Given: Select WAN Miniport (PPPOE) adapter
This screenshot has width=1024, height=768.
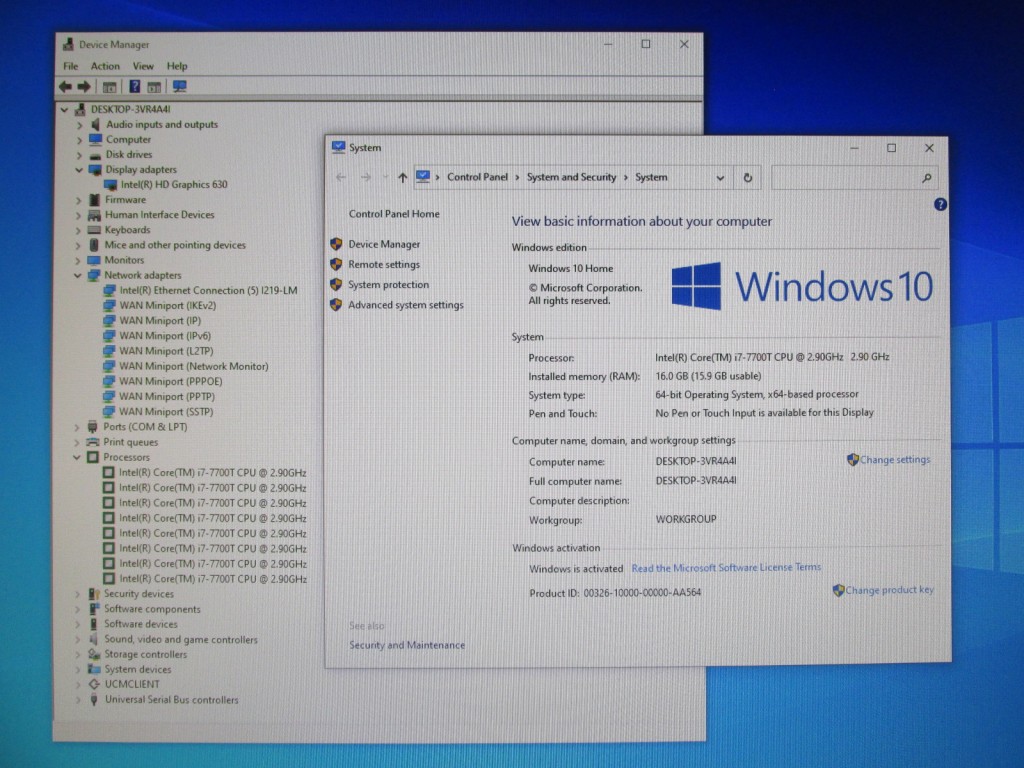Looking at the screenshot, I should (x=170, y=381).
